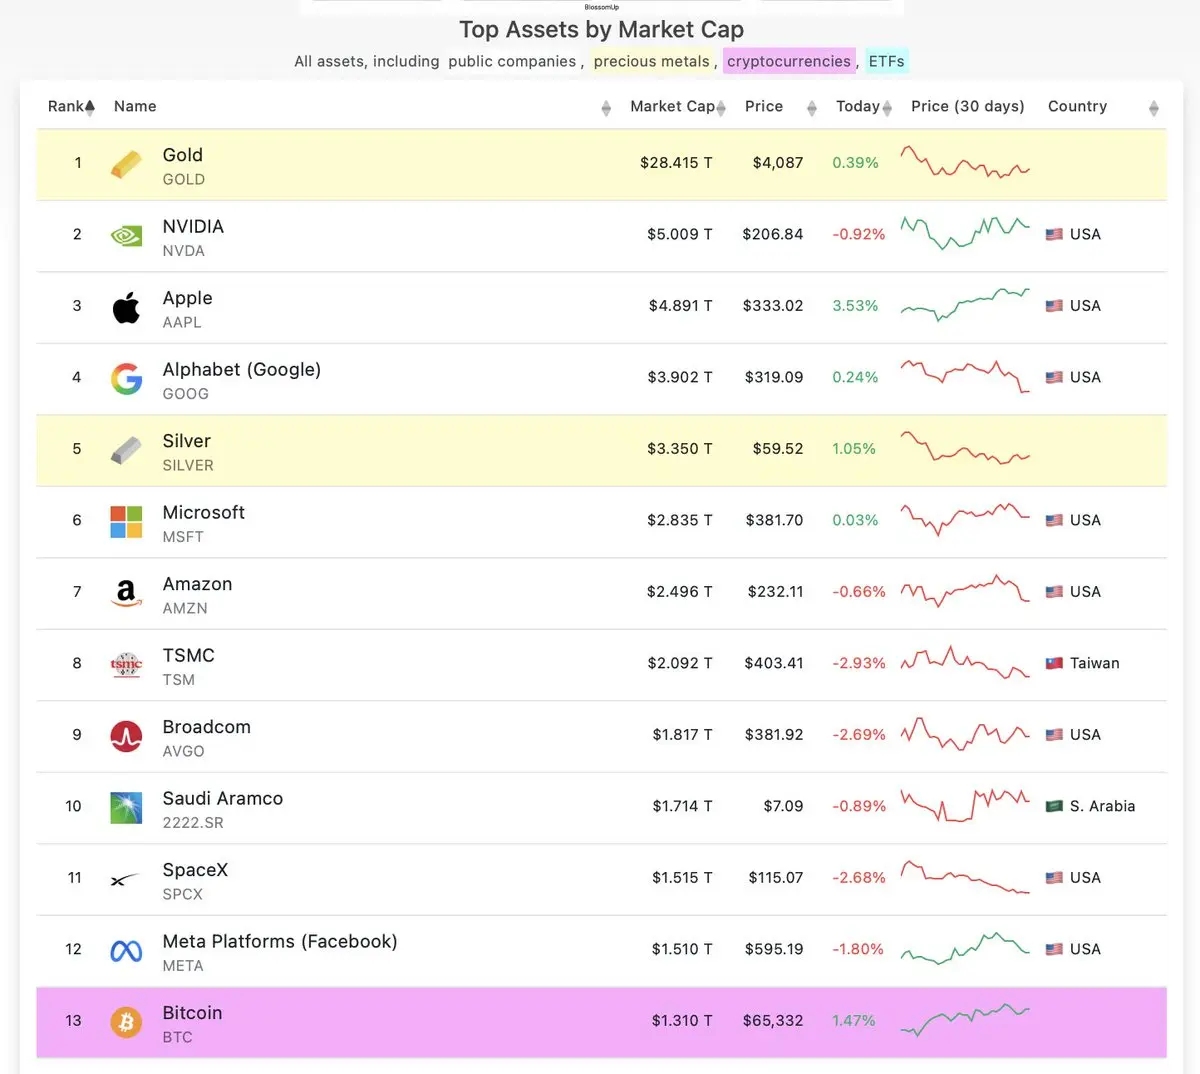Sort by Country column arrows
The width and height of the screenshot is (1200, 1074).
pyautogui.click(x=1154, y=108)
